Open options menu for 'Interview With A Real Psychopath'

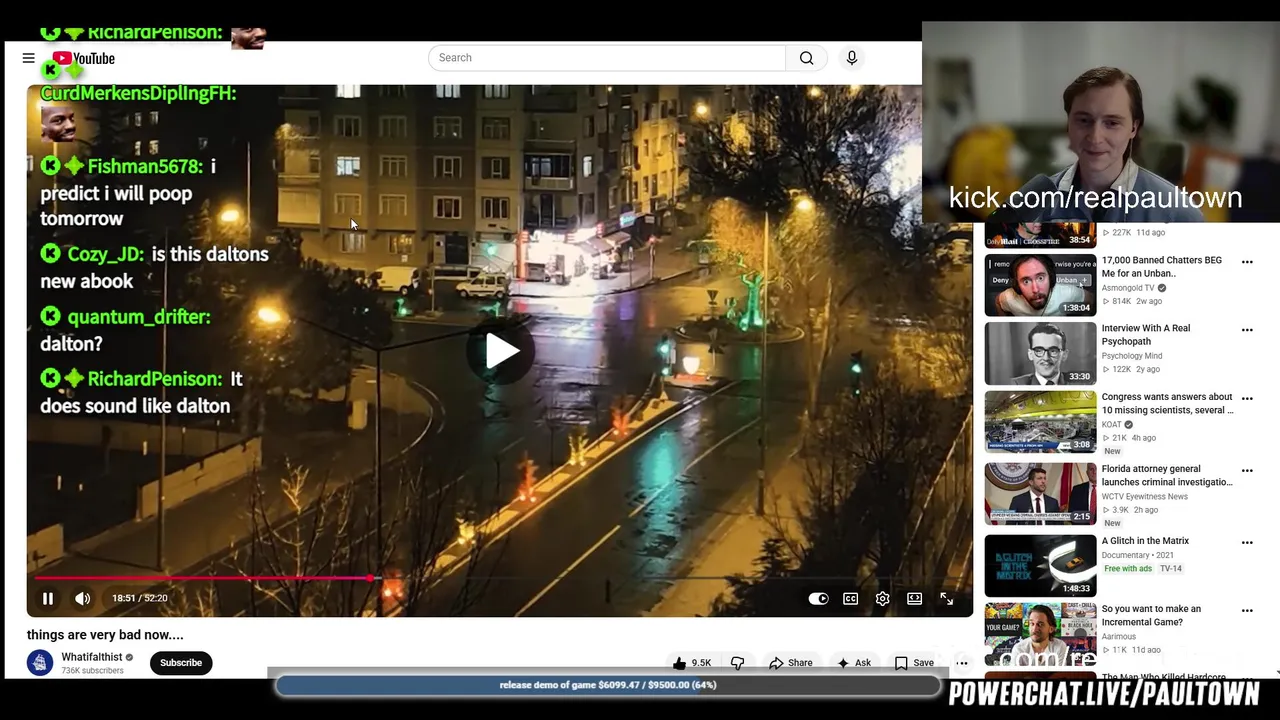tap(1247, 330)
